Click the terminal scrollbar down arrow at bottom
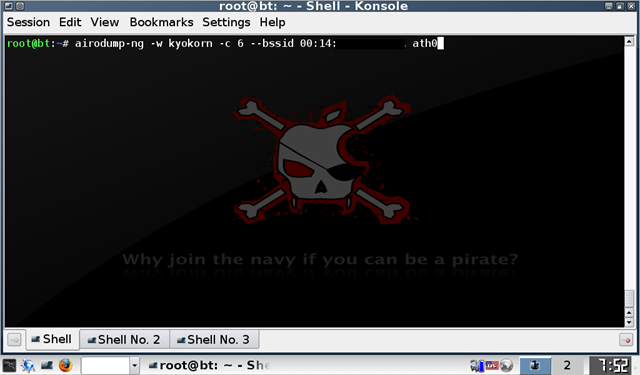Image resolution: width=640 pixels, height=375 pixels. [629, 322]
